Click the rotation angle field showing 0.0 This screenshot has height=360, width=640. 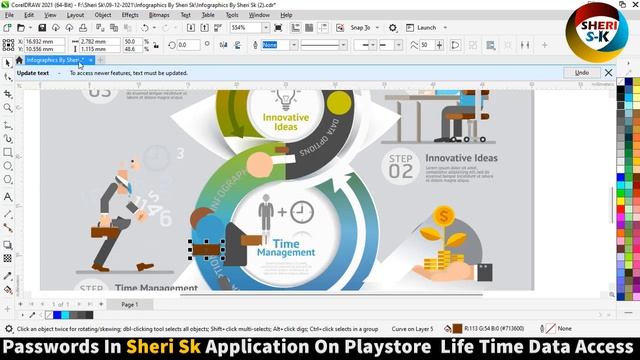coord(188,45)
